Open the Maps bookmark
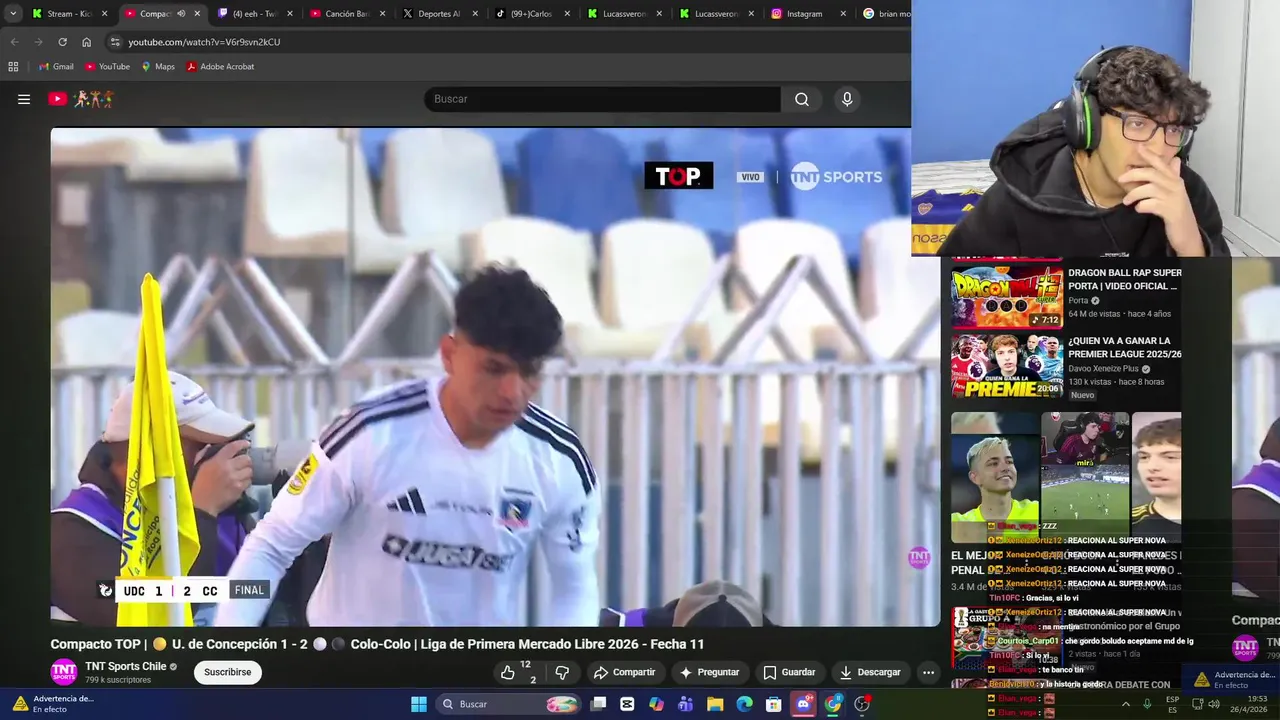This screenshot has height=720, width=1280. (x=158, y=67)
